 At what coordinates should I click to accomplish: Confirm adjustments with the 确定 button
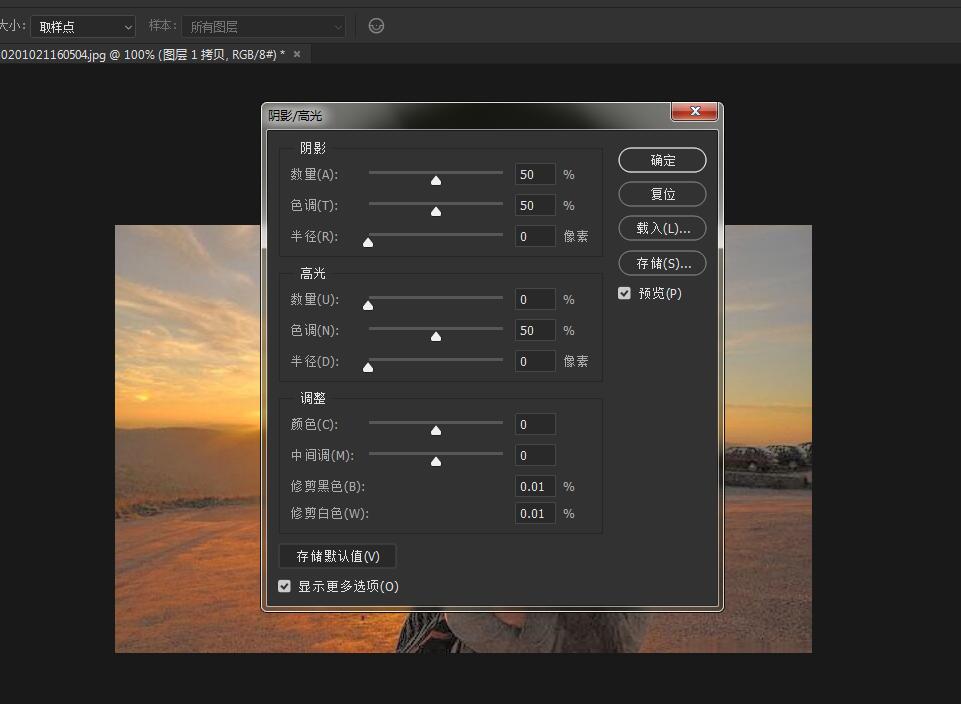[662, 160]
